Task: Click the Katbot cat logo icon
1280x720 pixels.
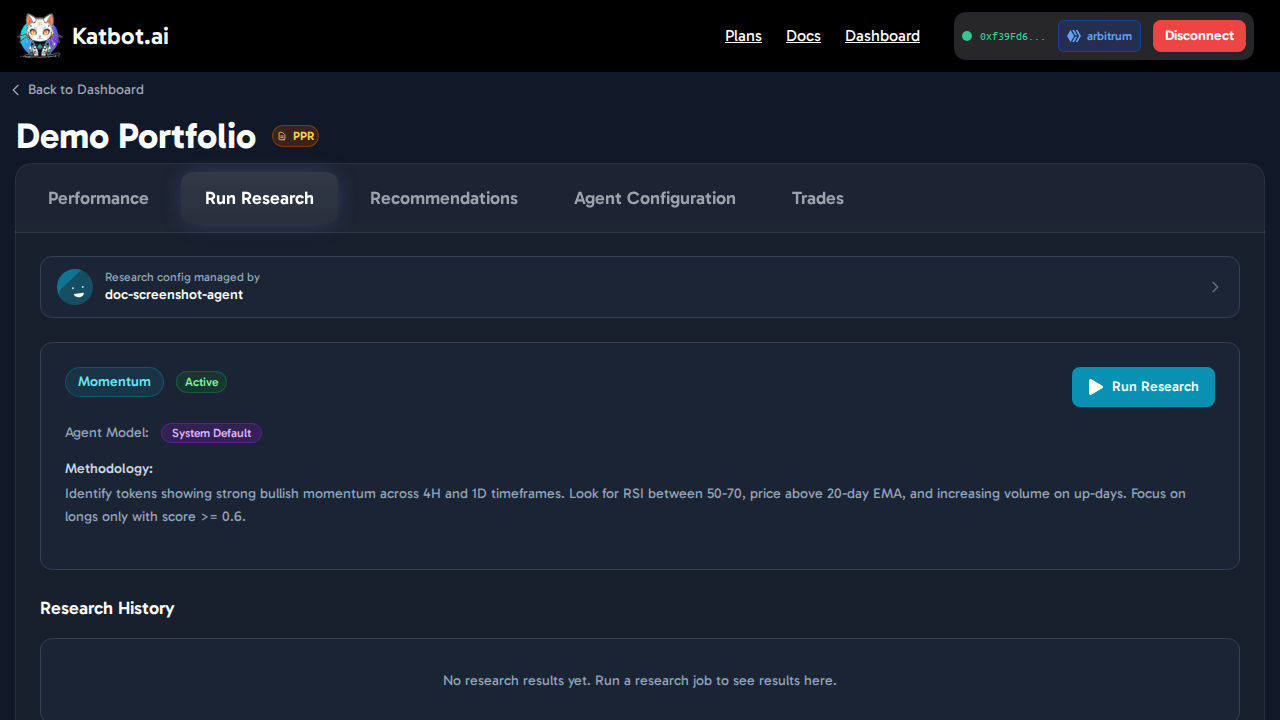Action: pos(40,36)
